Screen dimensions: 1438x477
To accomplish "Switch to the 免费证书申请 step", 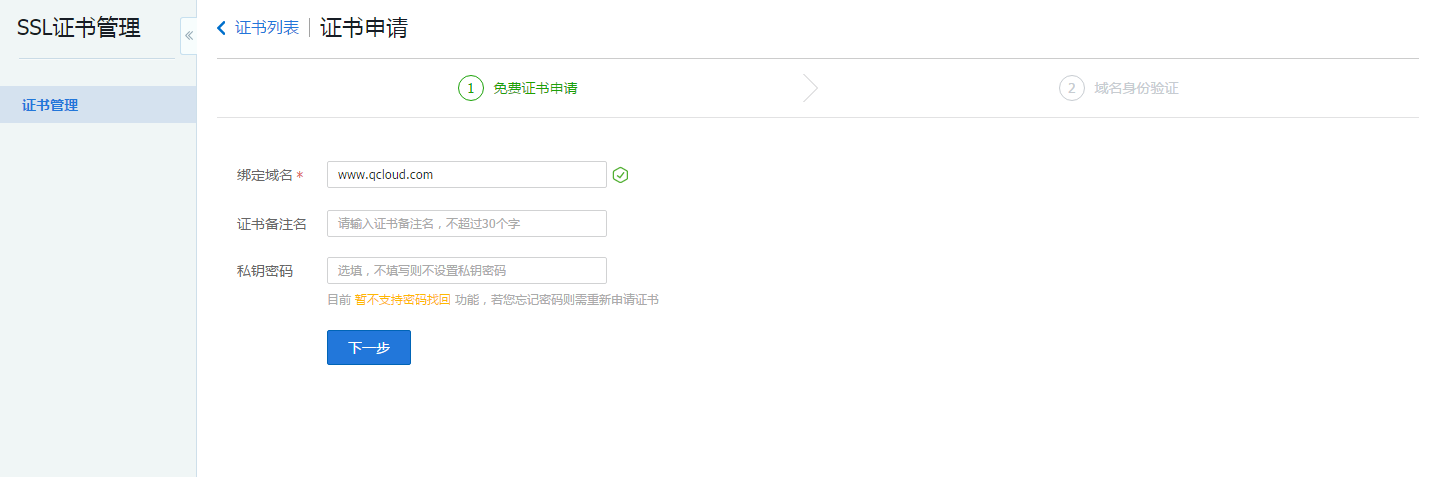I will tap(535, 88).
